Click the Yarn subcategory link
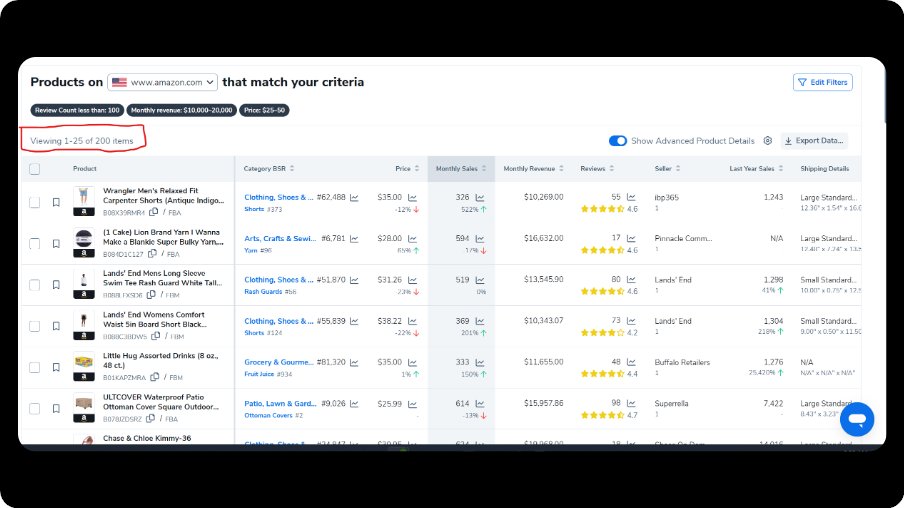 click(251, 250)
